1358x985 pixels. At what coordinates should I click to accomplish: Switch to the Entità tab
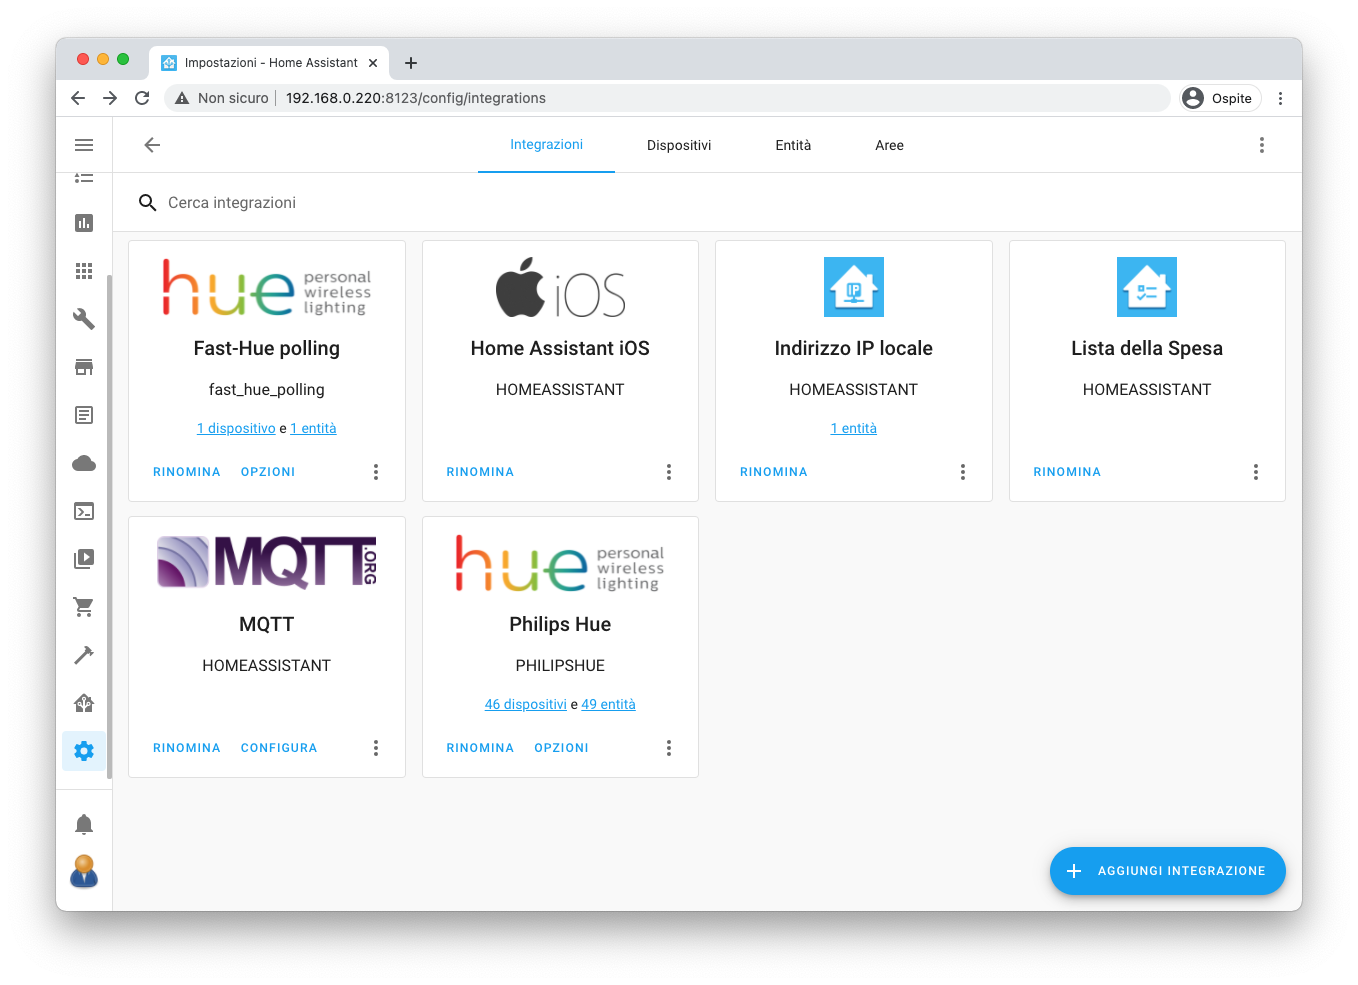[793, 145]
